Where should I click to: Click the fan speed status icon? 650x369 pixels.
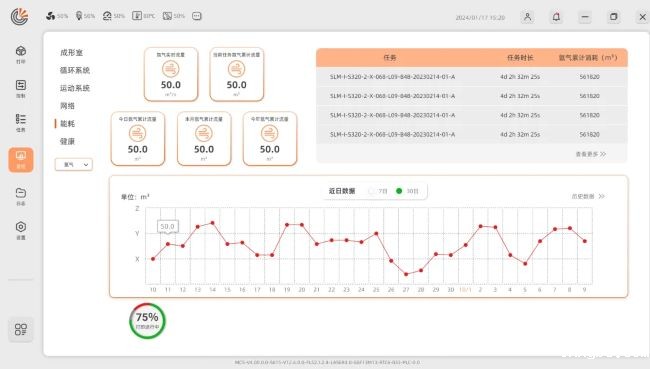point(51,16)
